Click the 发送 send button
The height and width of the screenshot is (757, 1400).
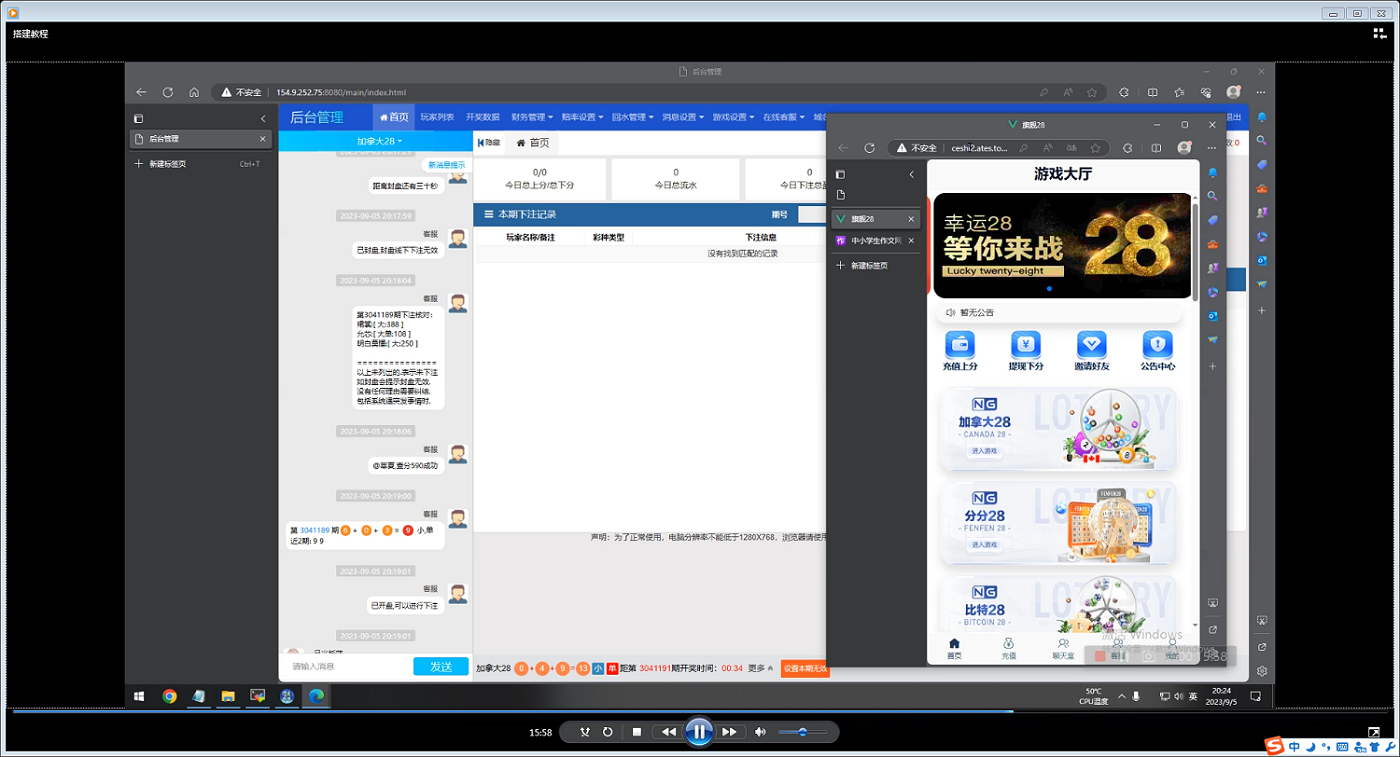(440, 666)
